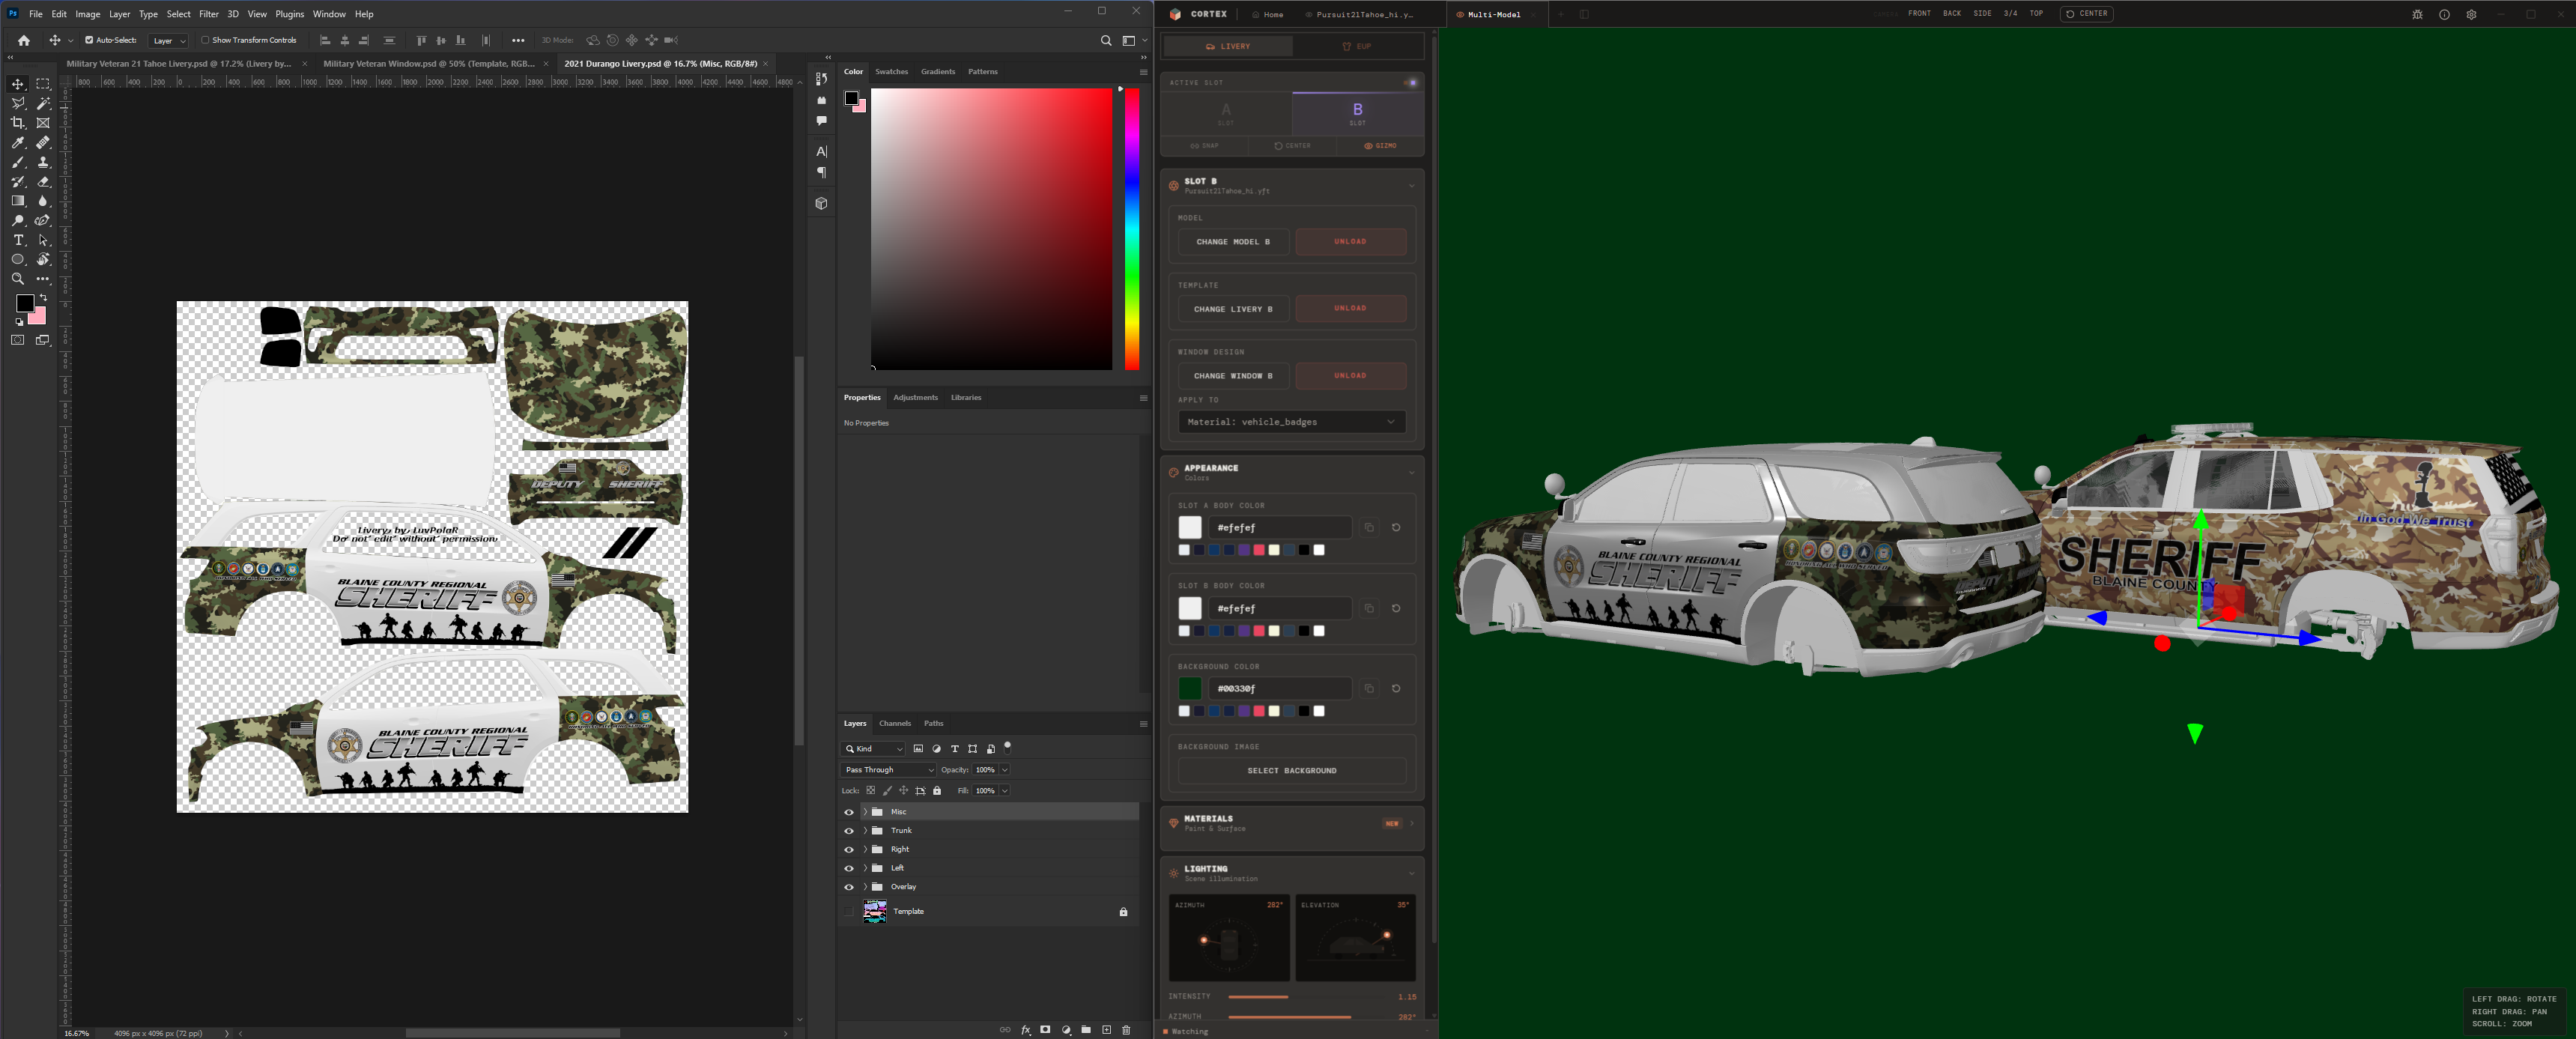Hide the Left layer group
Viewport: 2576px width, 1039px height.
pyautogui.click(x=849, y=868)
